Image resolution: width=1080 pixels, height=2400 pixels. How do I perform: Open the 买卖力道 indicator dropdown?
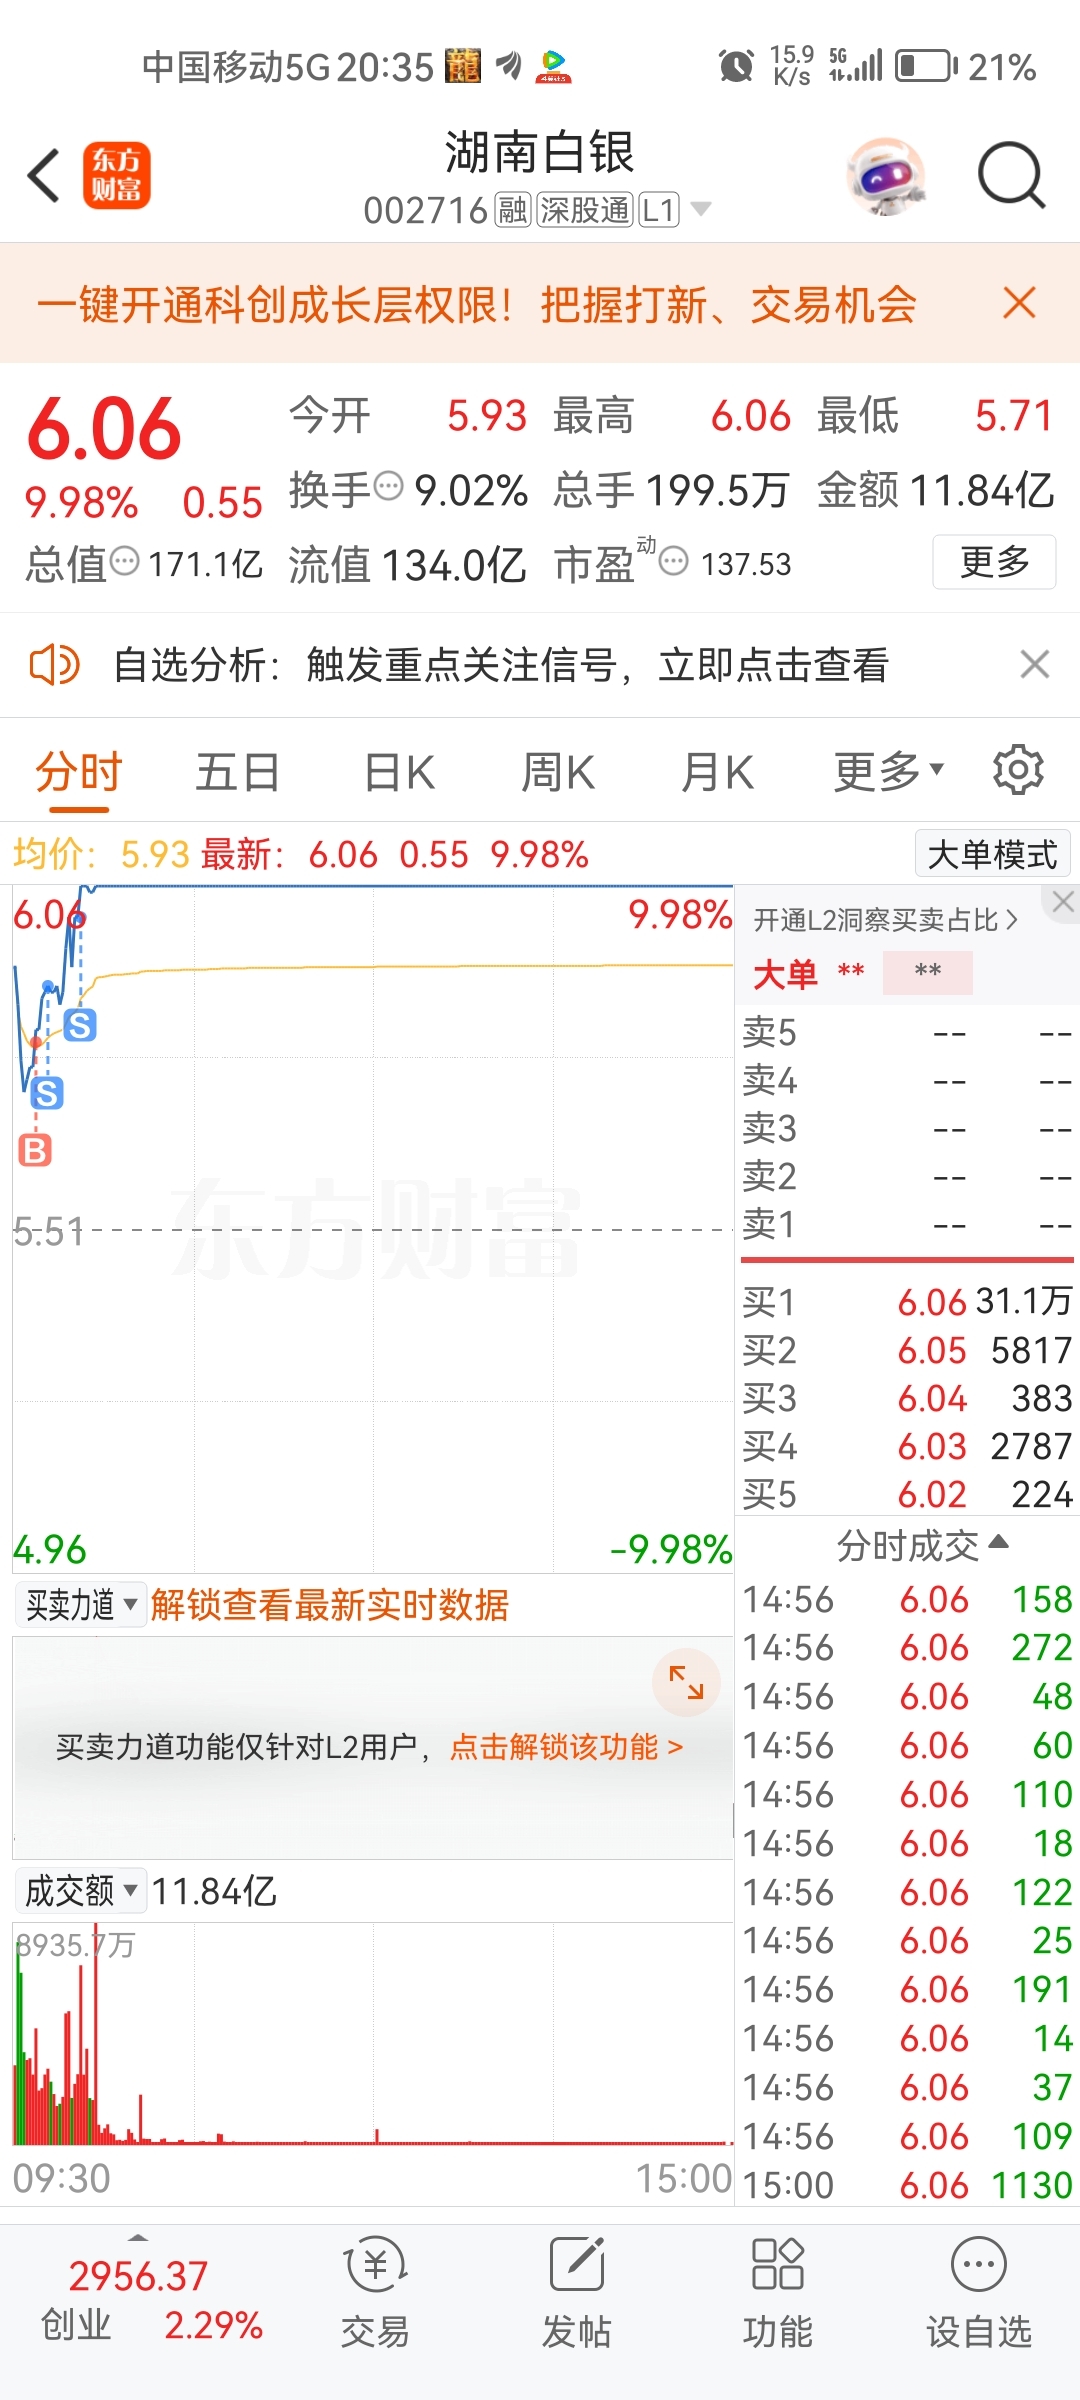pos(80,1605)
